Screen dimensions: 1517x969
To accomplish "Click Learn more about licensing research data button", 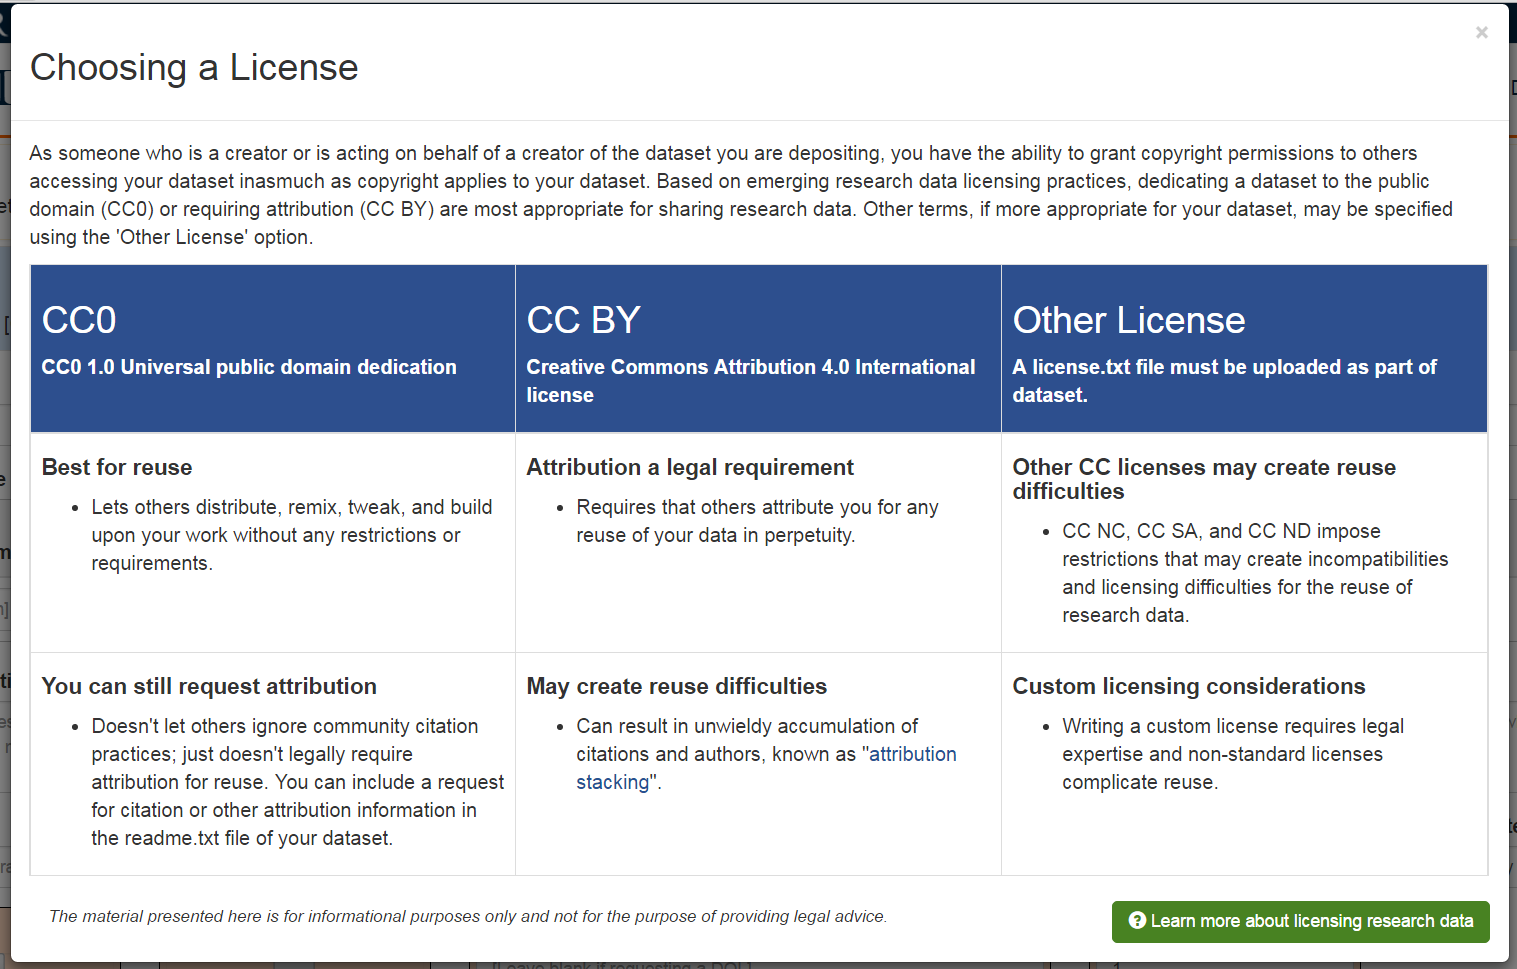I will click(x=1300, y=921).
